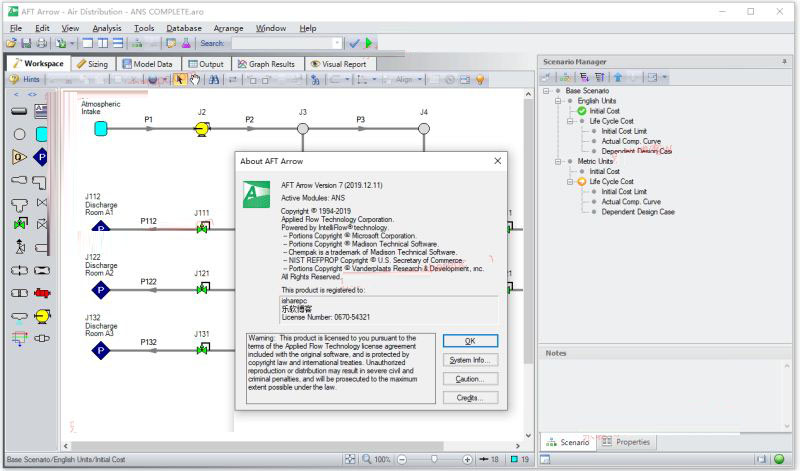Click the yellow compressor J2 on workspace

coord(202,129)
